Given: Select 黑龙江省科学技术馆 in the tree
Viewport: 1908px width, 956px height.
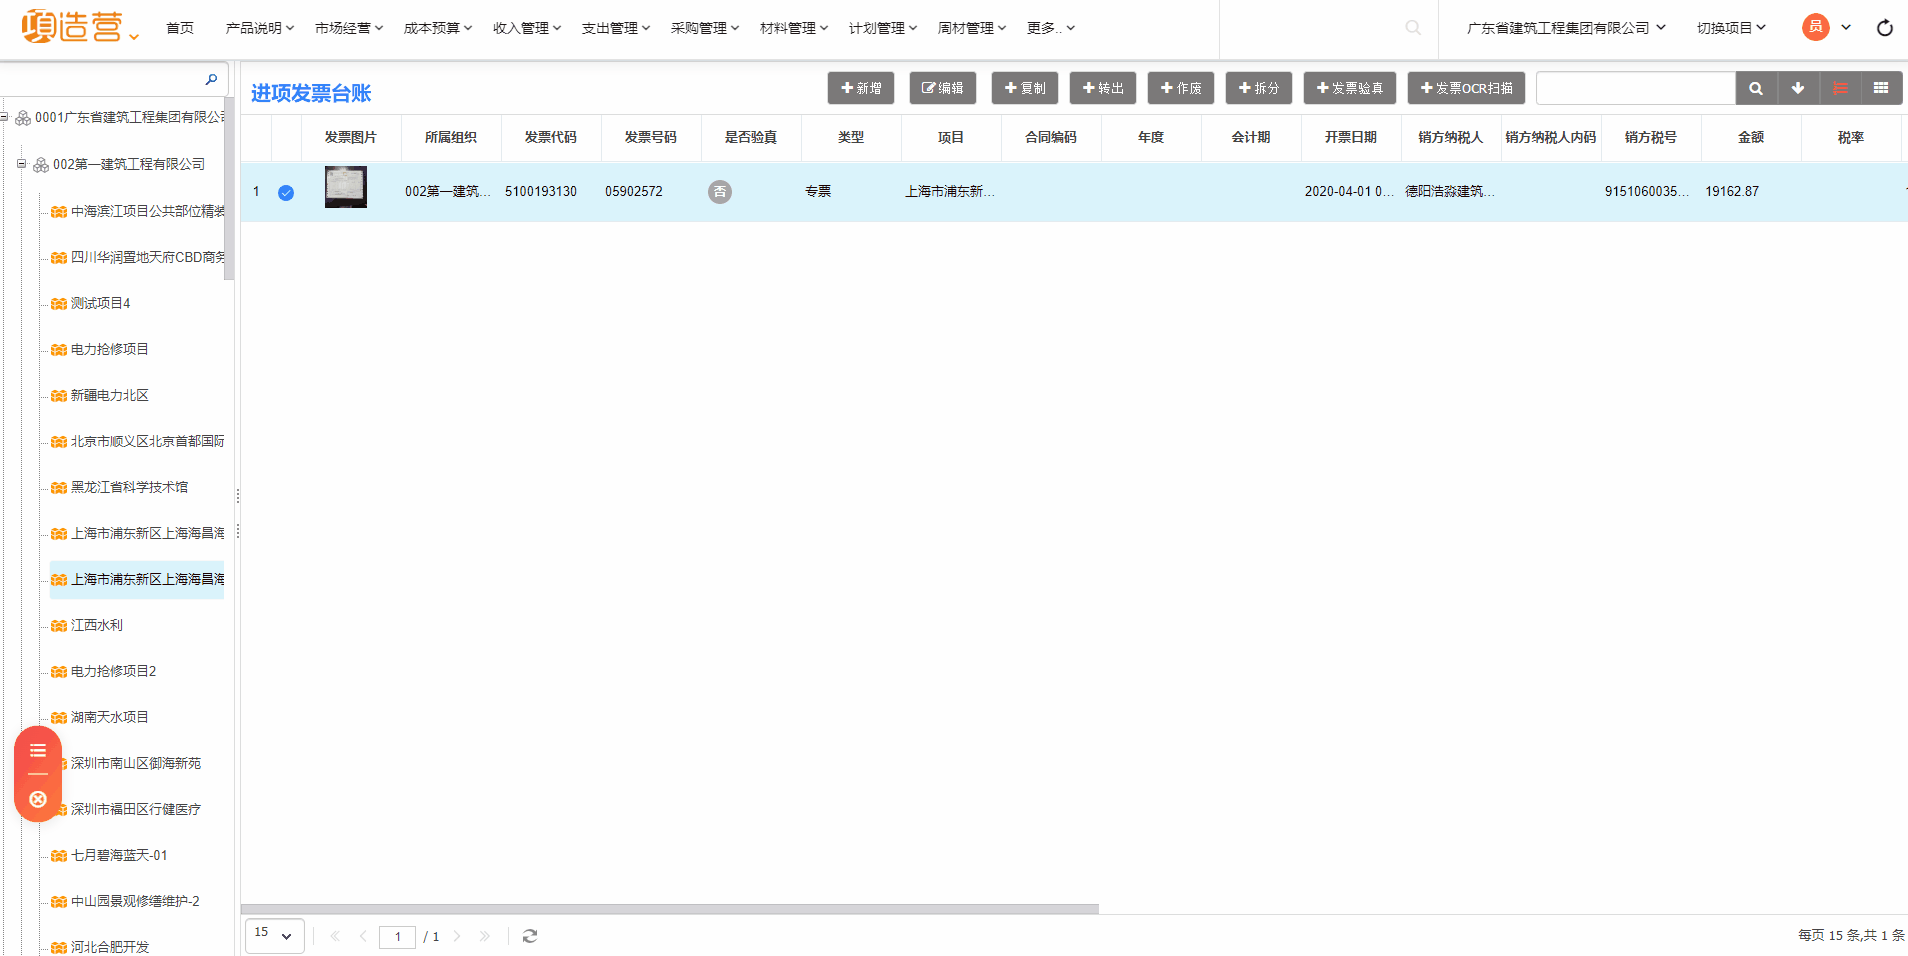Looking at the screenshot, I should 129,487.
